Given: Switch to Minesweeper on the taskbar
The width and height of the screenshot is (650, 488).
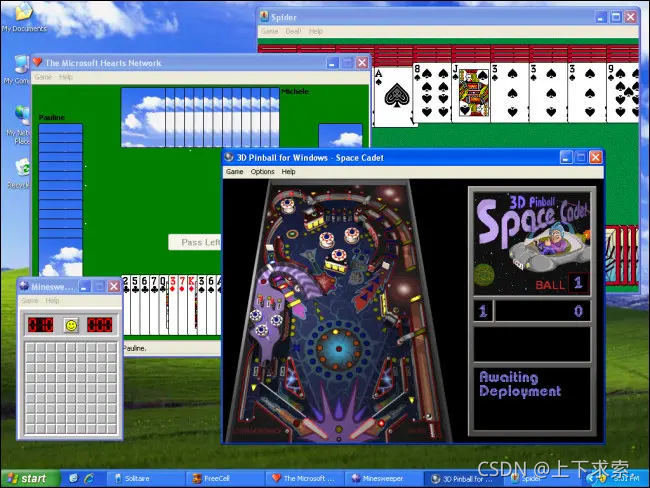Looking at the screenshot, I should click(383, 478).
